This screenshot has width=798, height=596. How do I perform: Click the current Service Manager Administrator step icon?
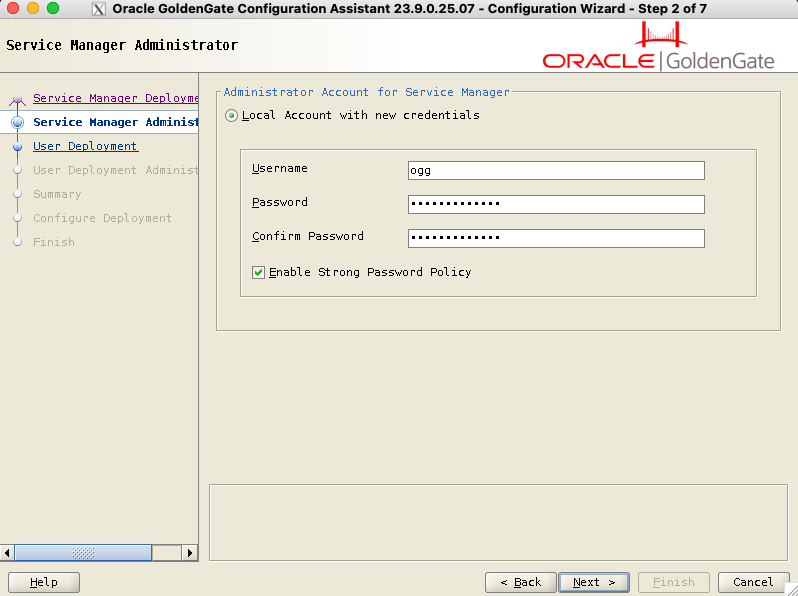[x=17, y=122]
